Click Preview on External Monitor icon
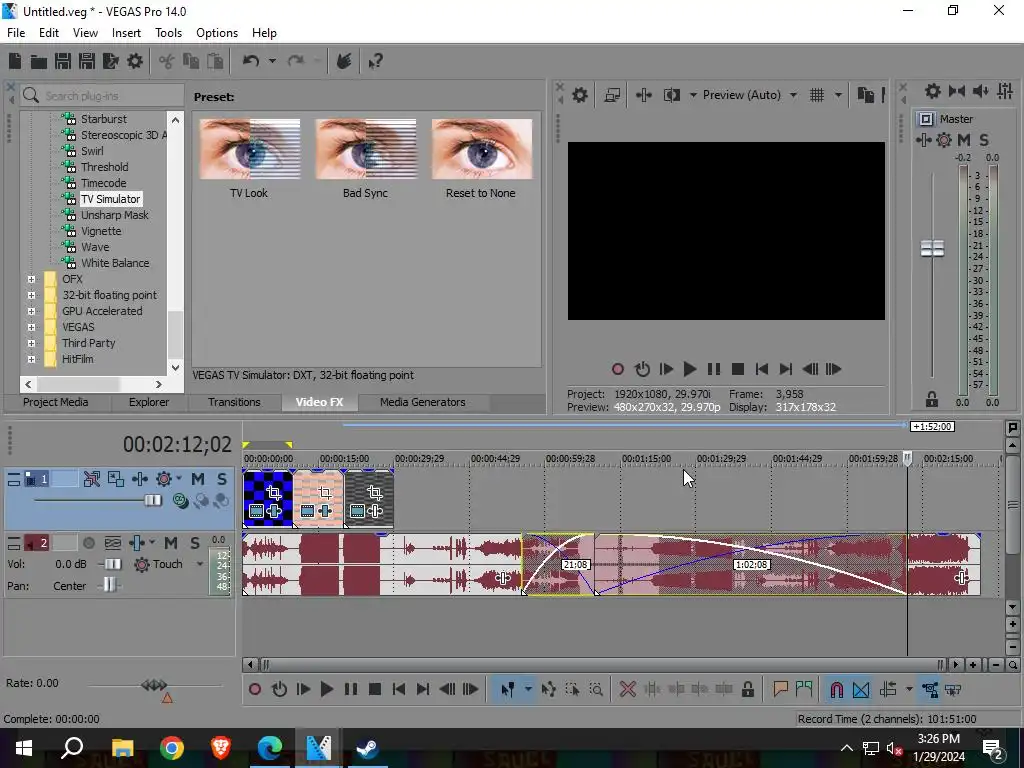 pyautogui.click(x=612, y=95)
